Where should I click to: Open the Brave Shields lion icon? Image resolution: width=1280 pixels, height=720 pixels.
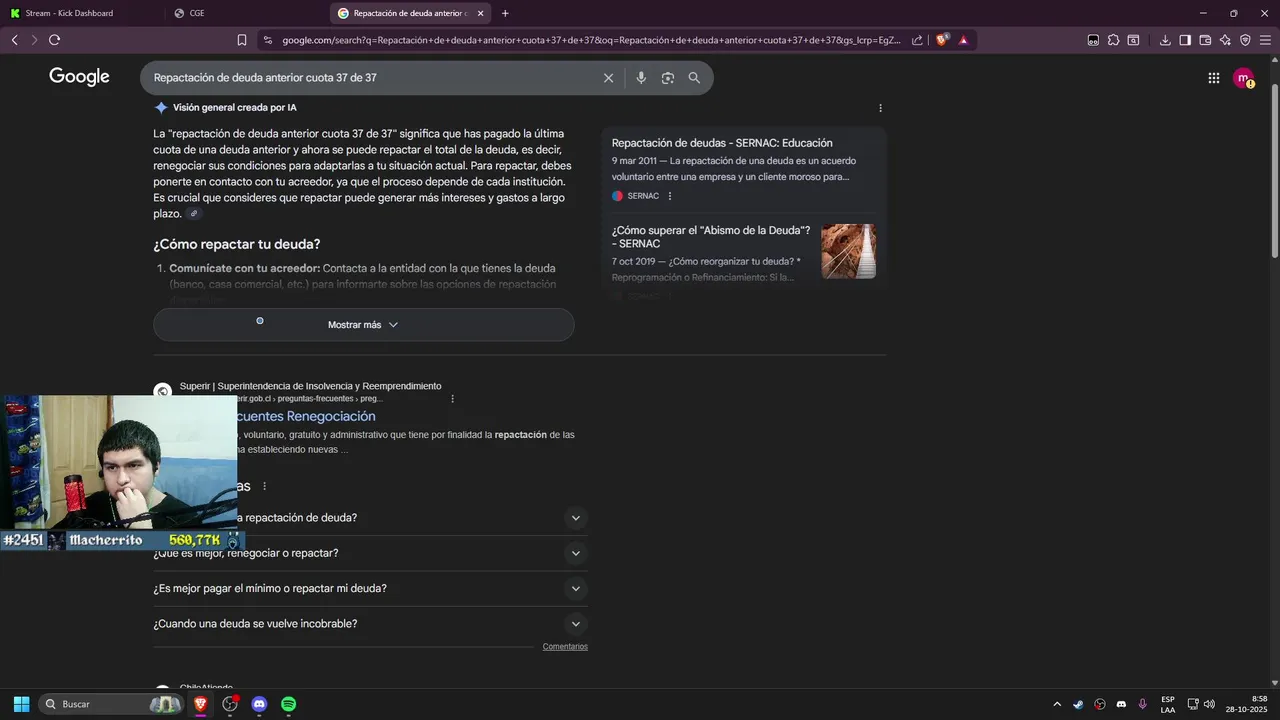tap(942, 40)
